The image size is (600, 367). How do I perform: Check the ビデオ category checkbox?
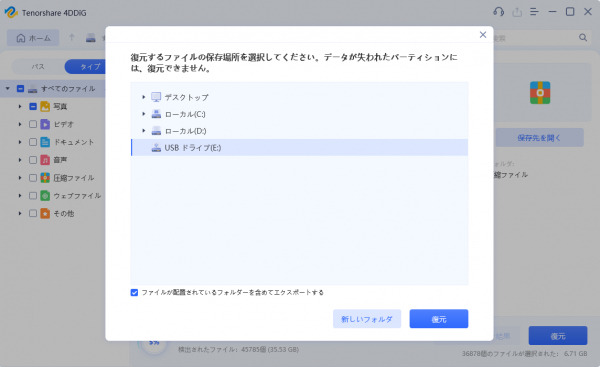(x=33, y=124)
